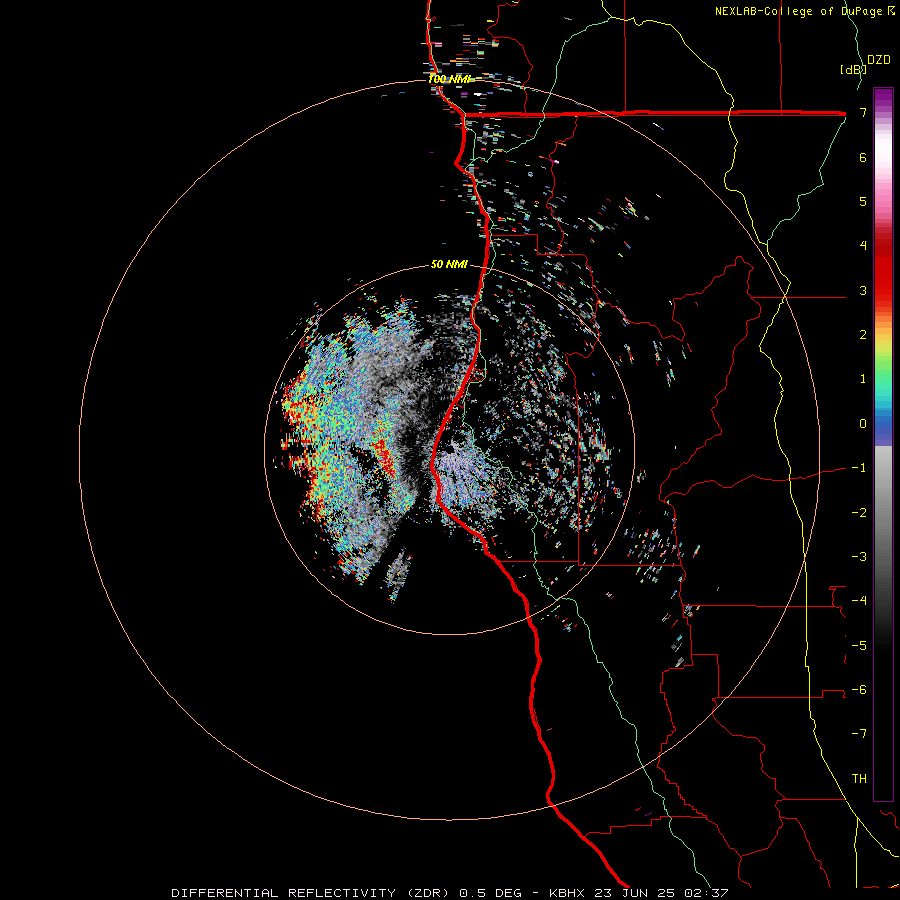Click the -1 value on color scale
900x900 pixels.
859,468
